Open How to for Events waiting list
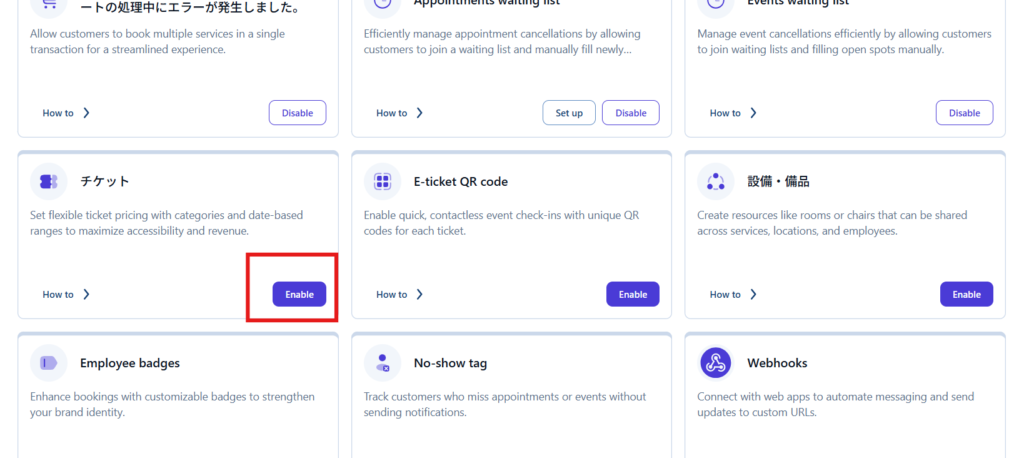The height and width of the screenshot is (458, 1024). 733,113
